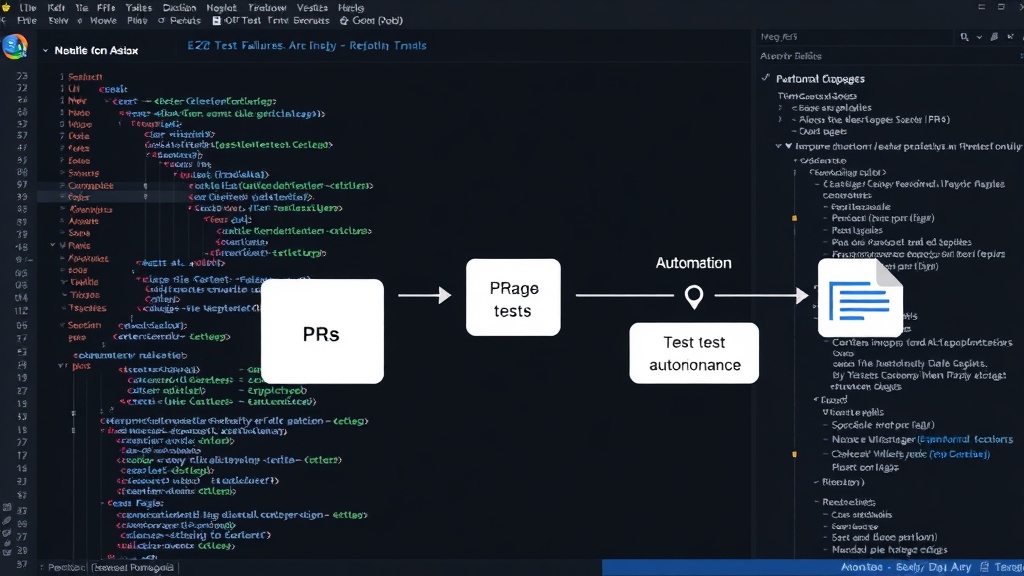Select 'Pest lgpiles' row in right tree

tap(857, 230)
